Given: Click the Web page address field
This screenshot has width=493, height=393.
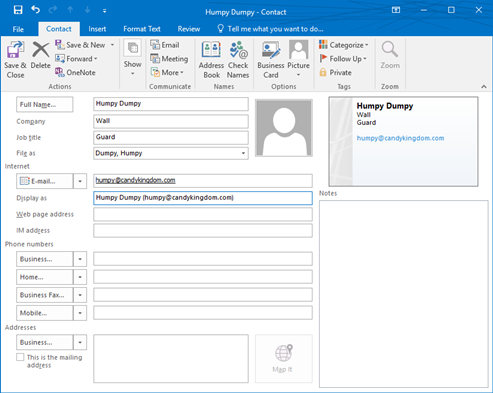Looking at the screenshot, I should tap(203, 214).
